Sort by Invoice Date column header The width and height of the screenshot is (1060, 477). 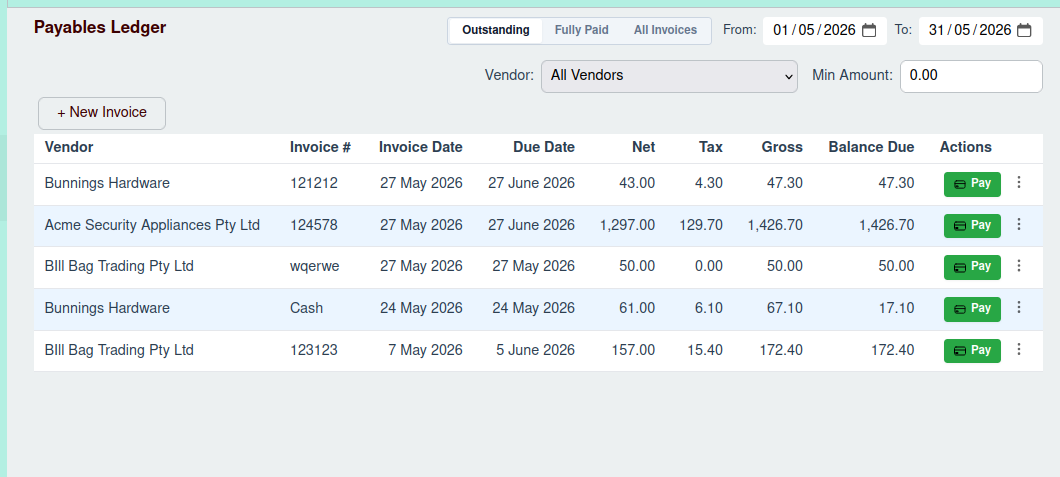click(420, 147)
